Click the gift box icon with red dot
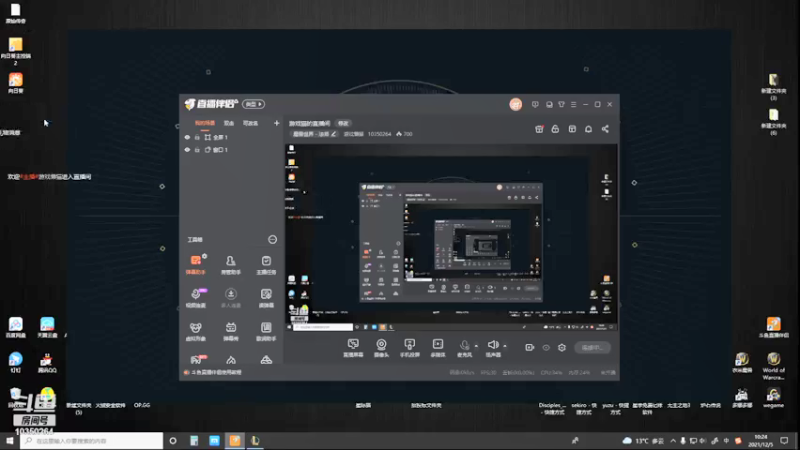 [539, 129]
